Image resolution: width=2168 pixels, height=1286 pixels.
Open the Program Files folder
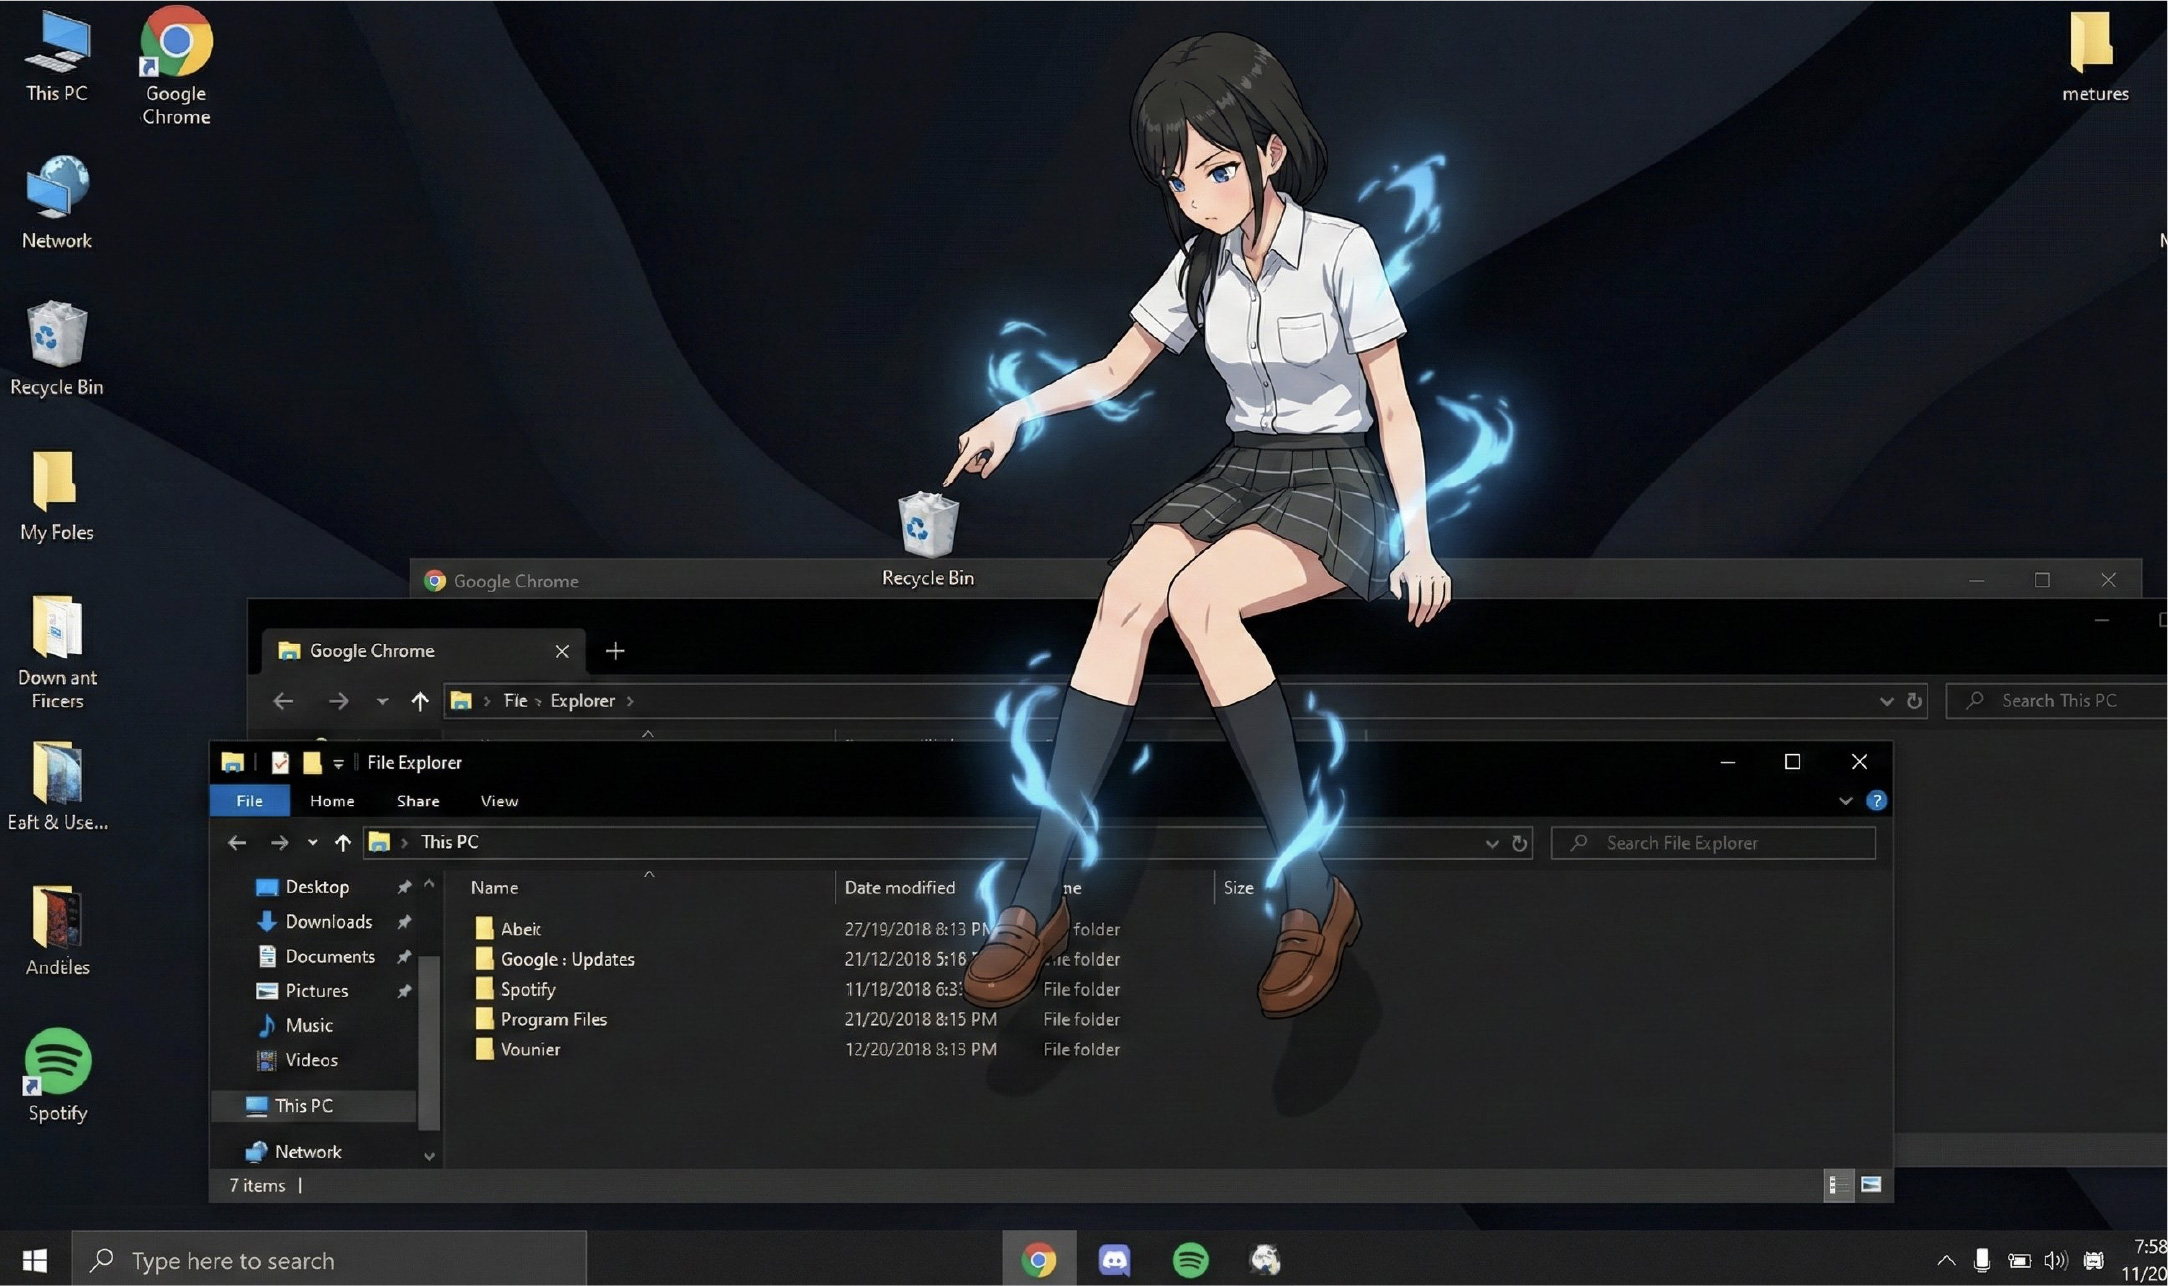[x=554, y=1019]
